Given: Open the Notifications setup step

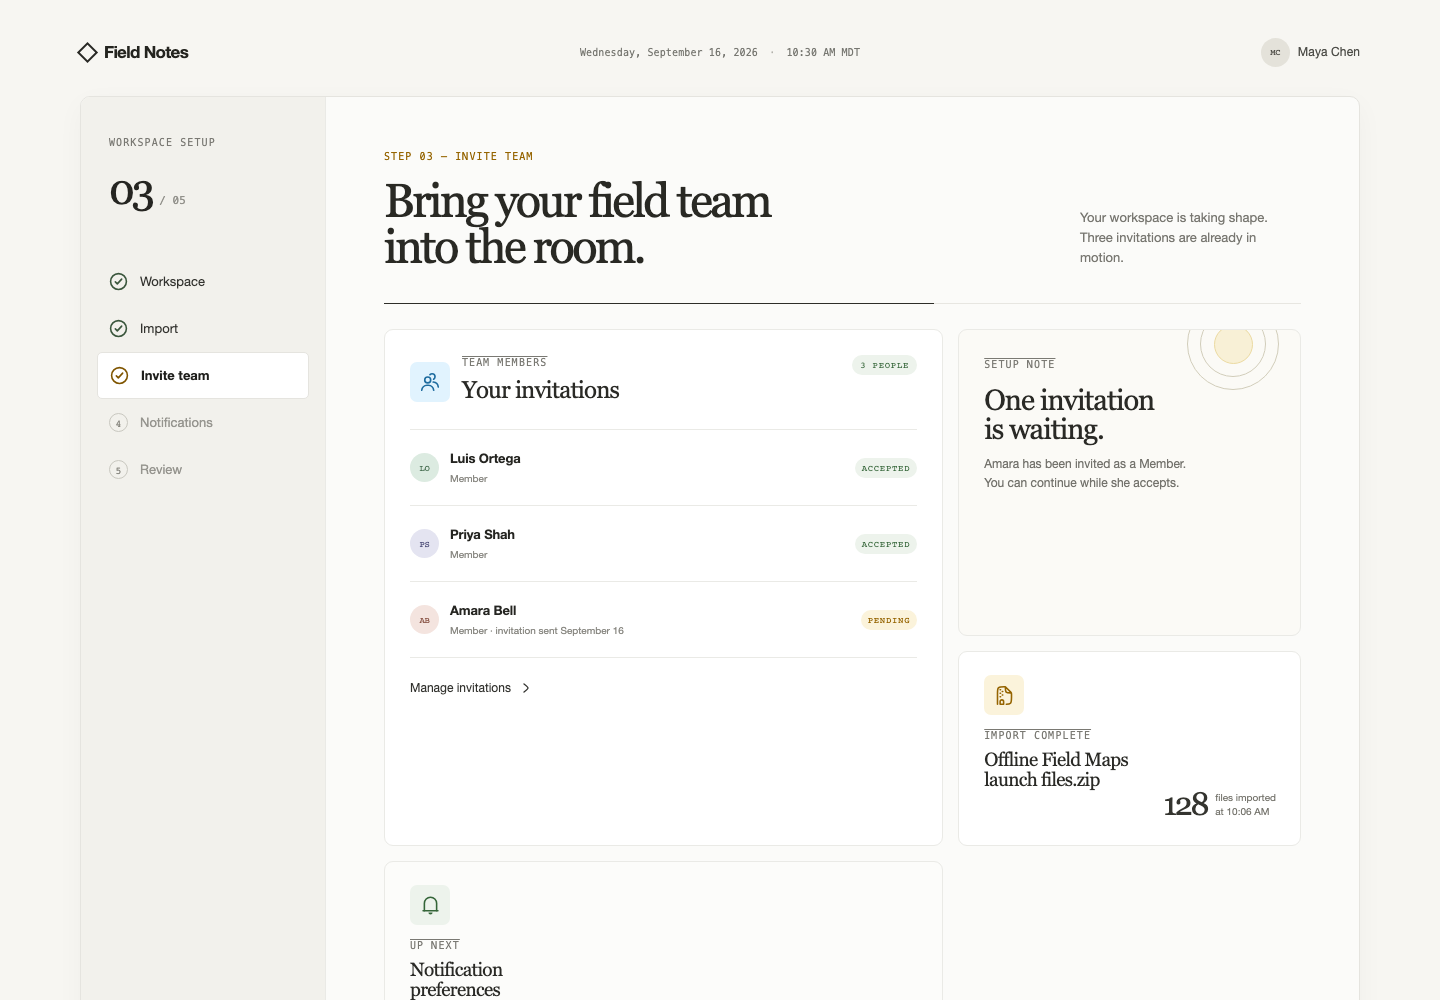Looking at the screenshot, I should point(203,423).
